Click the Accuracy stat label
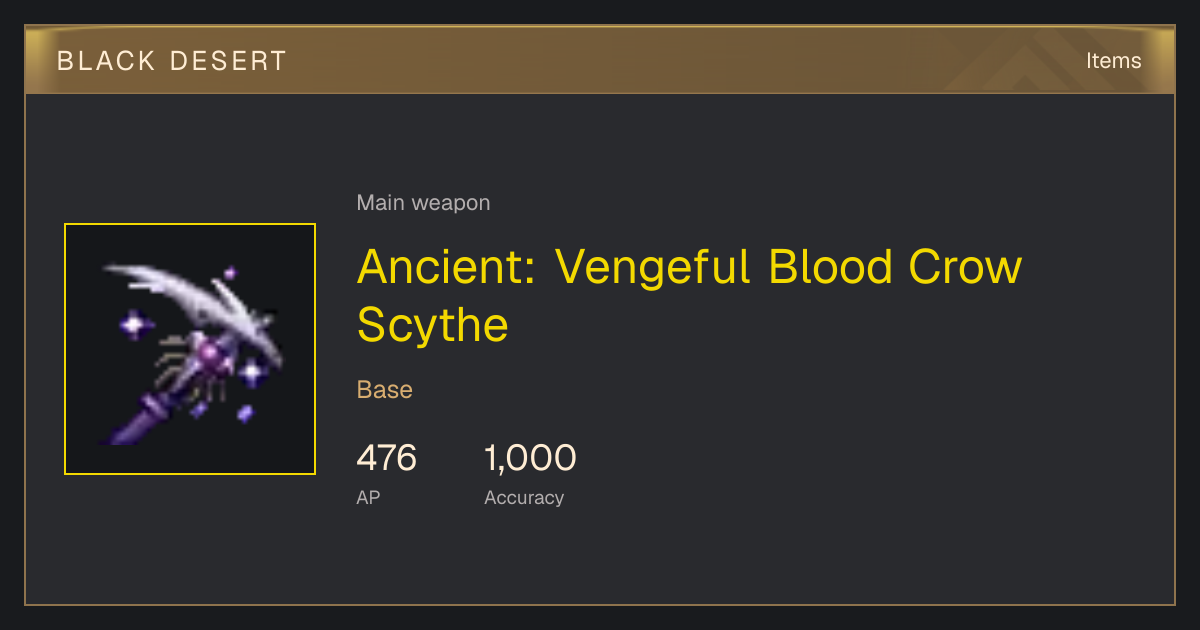Screen dimensions: 1200x630 (524, 497)
